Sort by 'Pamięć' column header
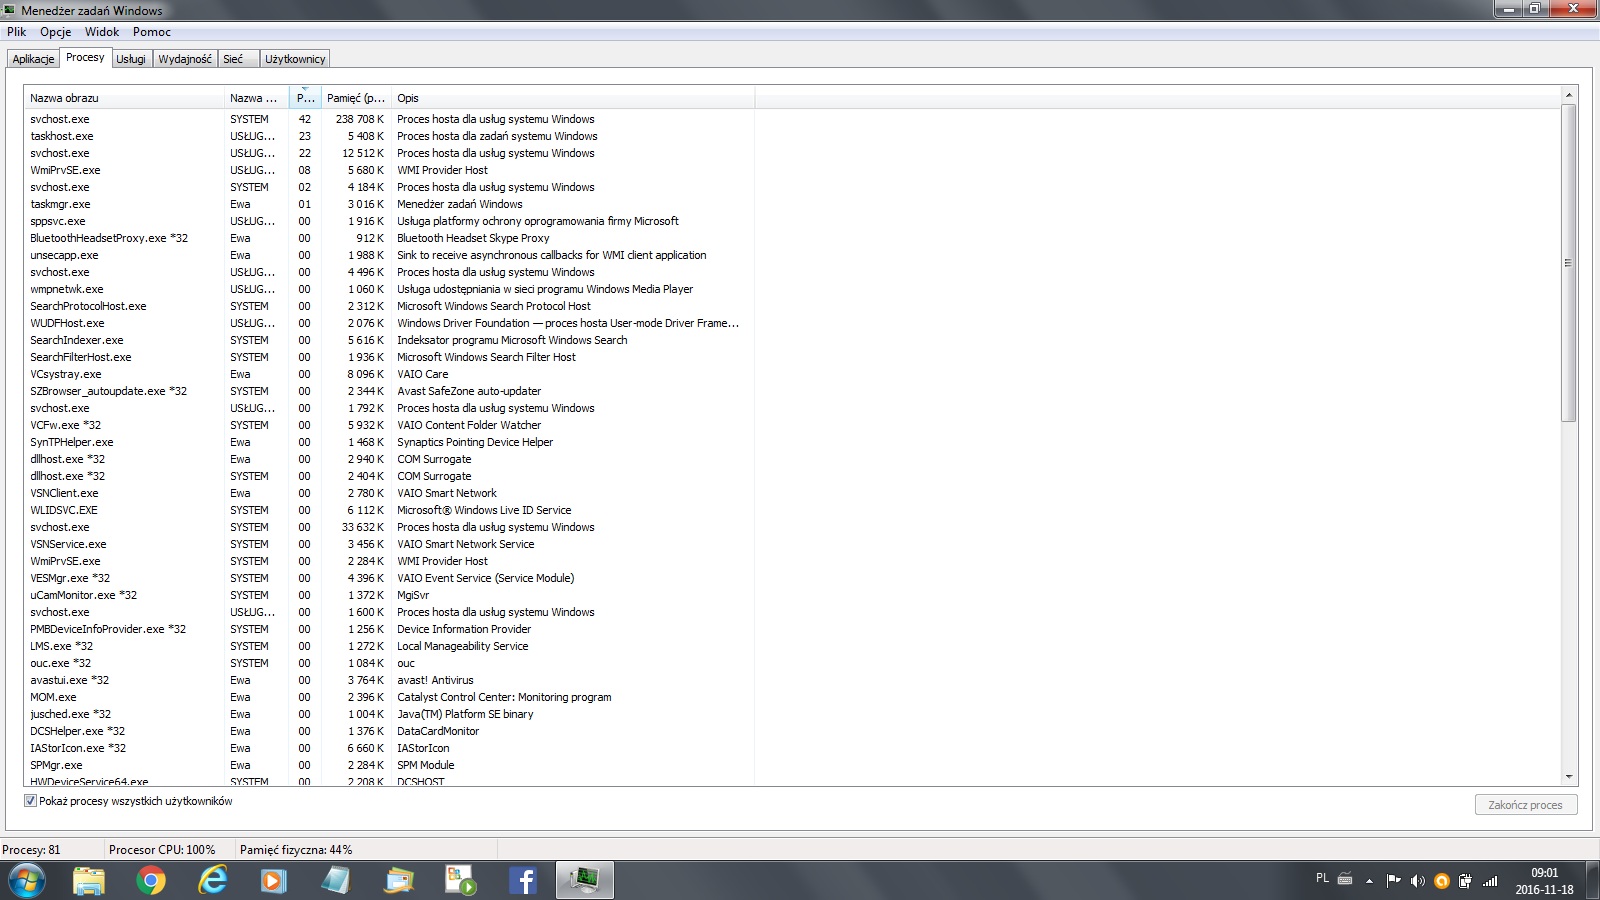This screenshot has width=1600, height=900. click(355, 98)
